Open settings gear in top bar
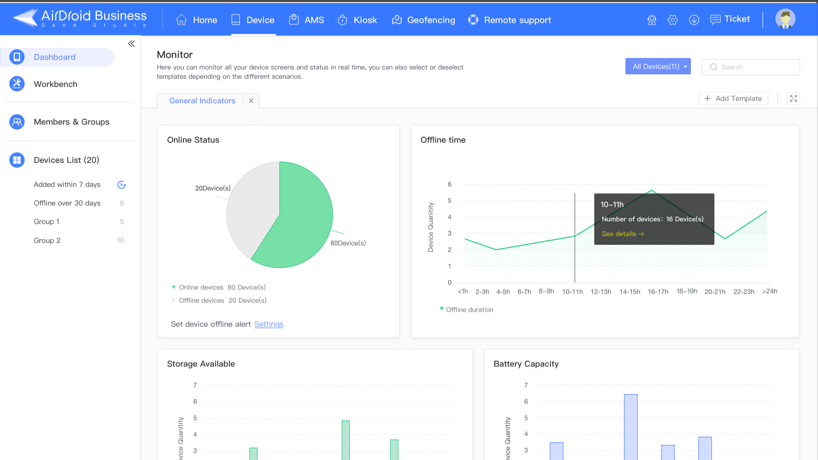The height and width of the screenshot is (460, 818). click(x=673, y=20)
